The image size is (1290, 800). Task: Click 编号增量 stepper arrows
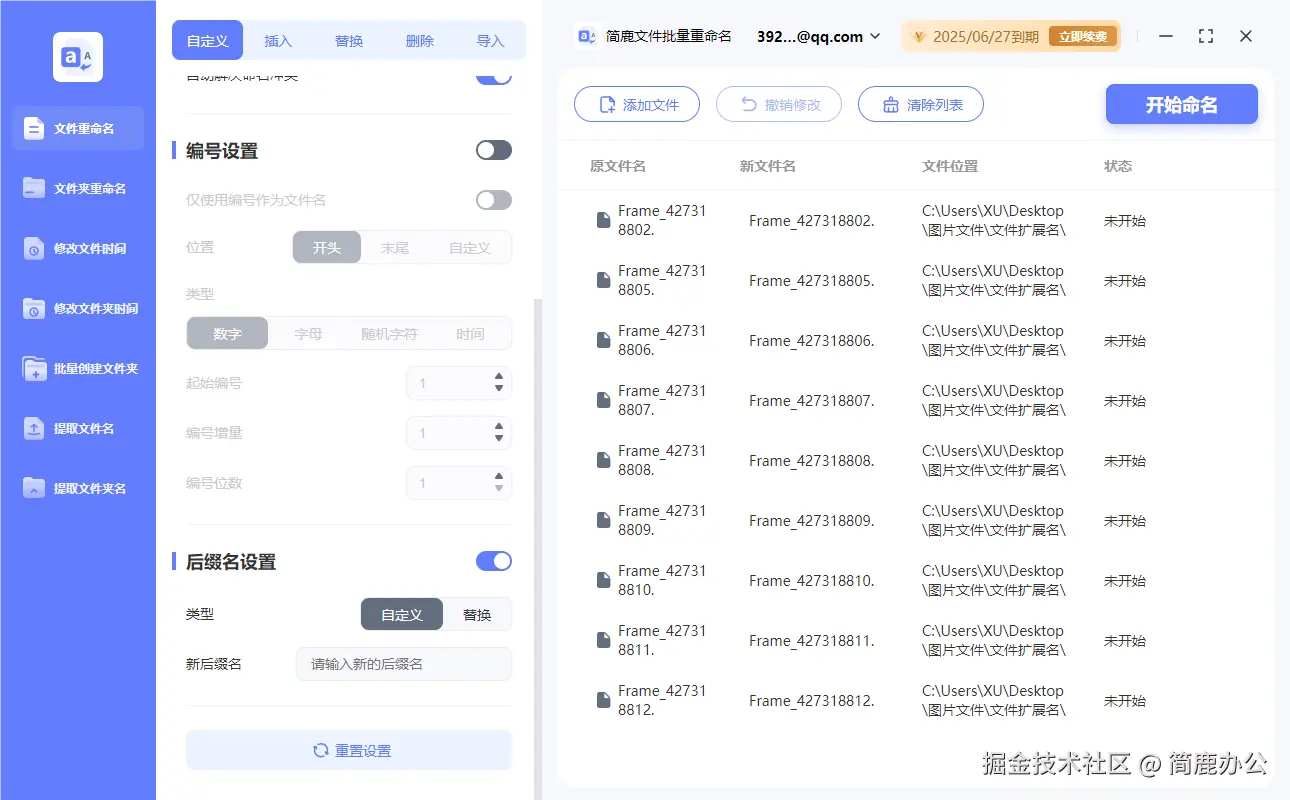pyautogui.click(x=499, y=433)
